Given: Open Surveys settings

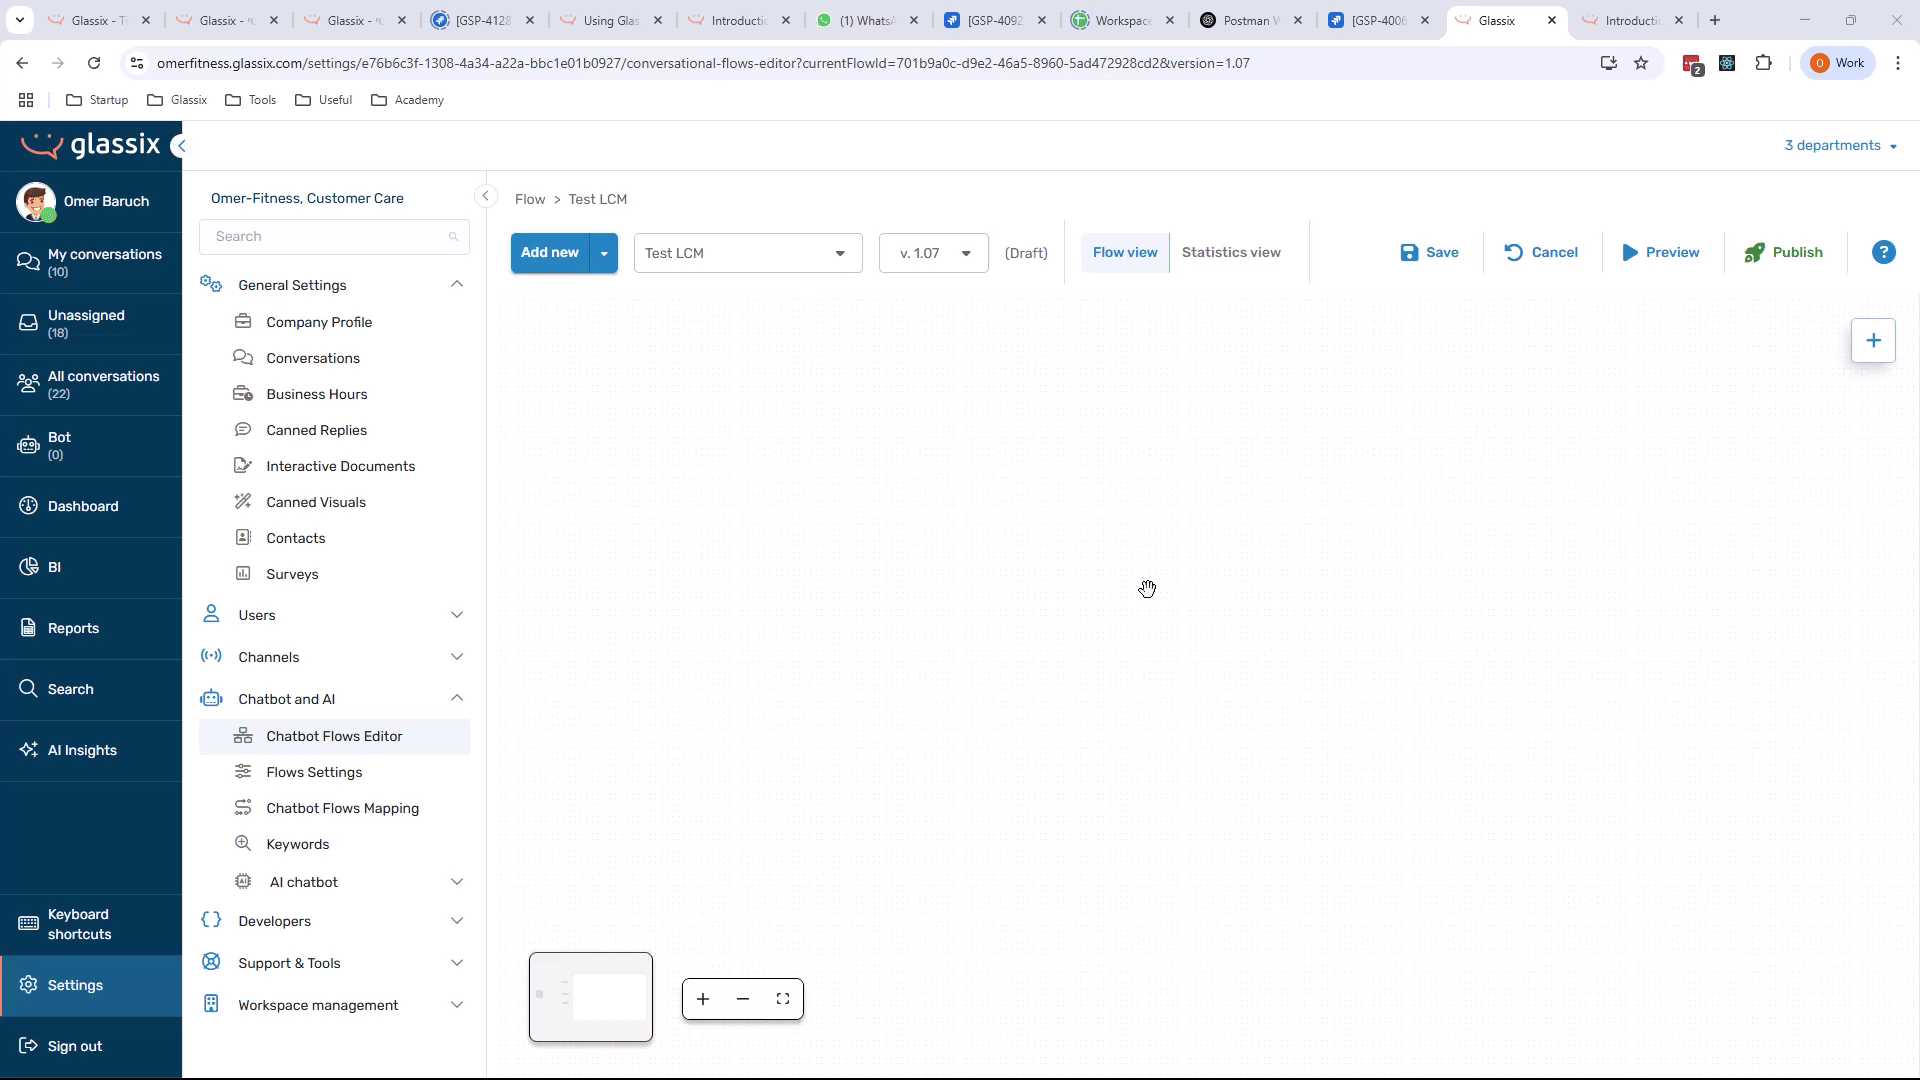Looking at the screenshot, I should [x=335, y=574].
